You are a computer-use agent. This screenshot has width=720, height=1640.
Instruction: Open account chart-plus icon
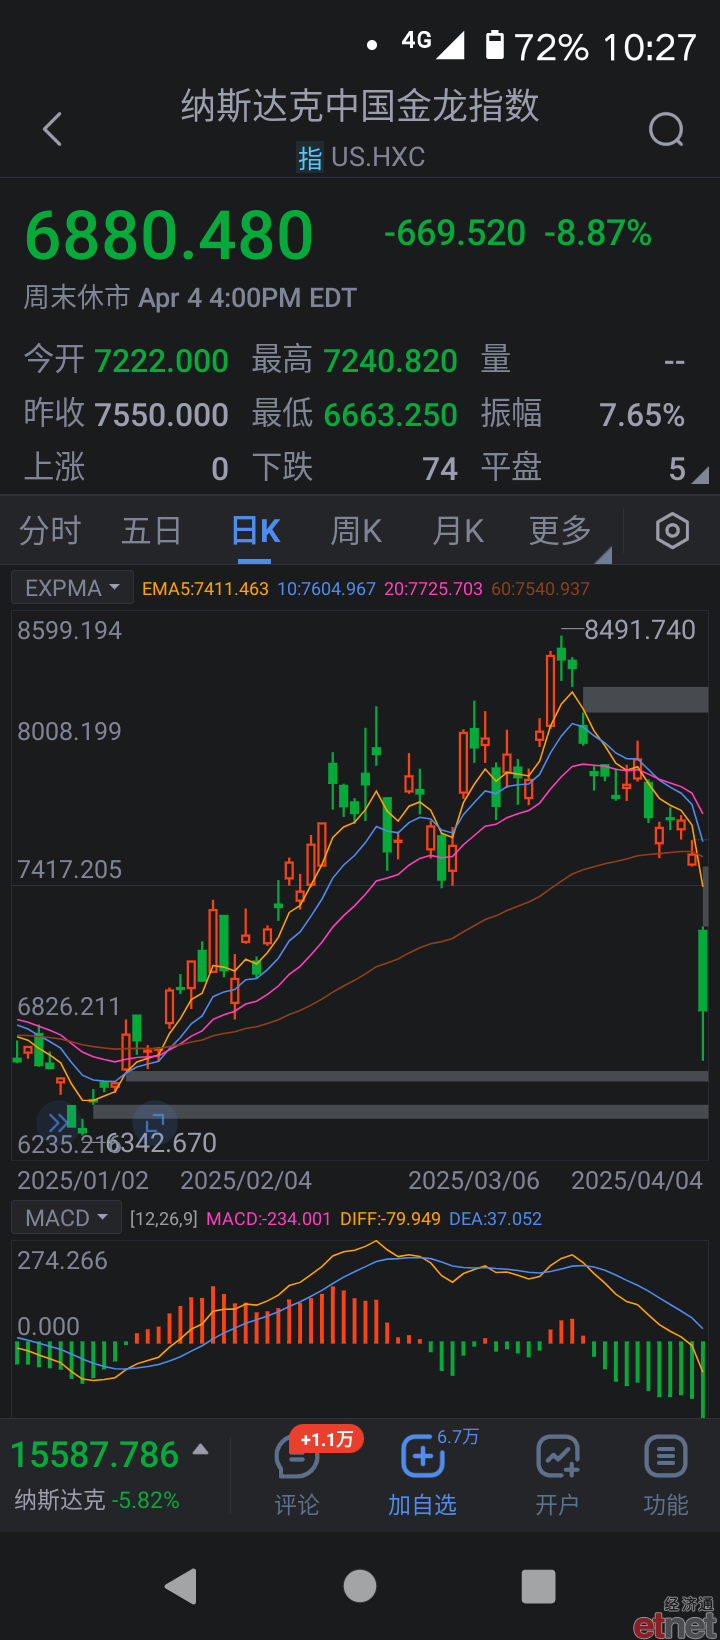(557, 1457)
